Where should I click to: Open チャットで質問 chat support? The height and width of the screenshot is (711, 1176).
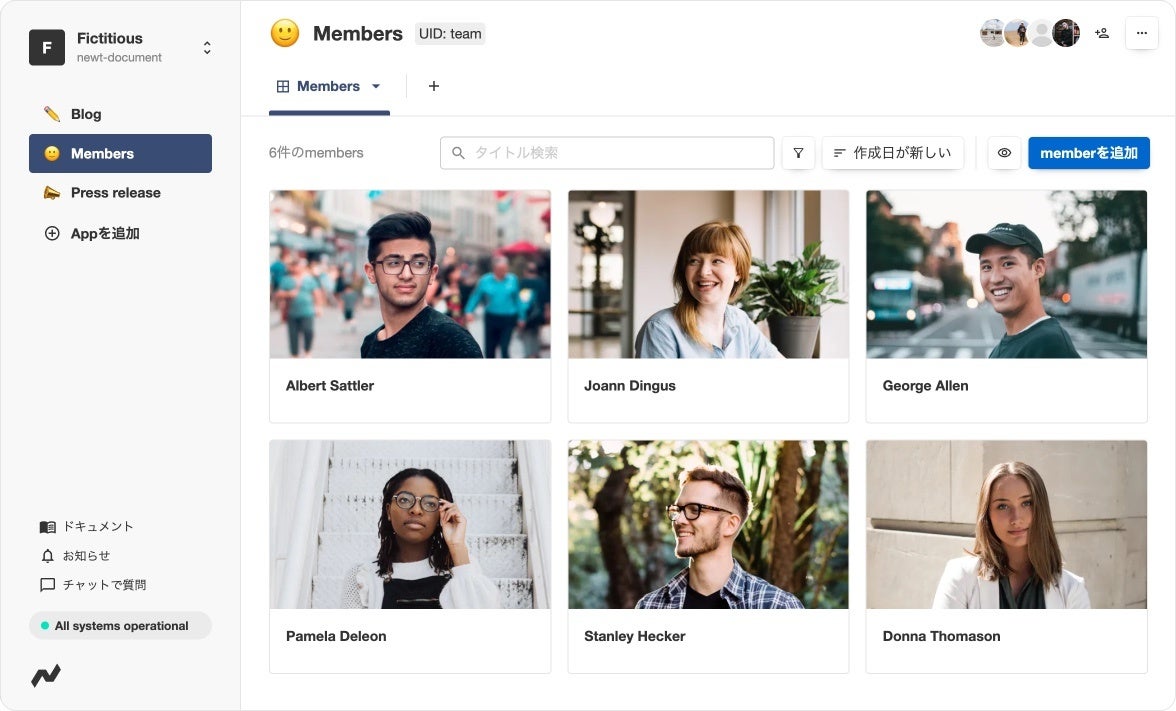(x=93, y=585)
